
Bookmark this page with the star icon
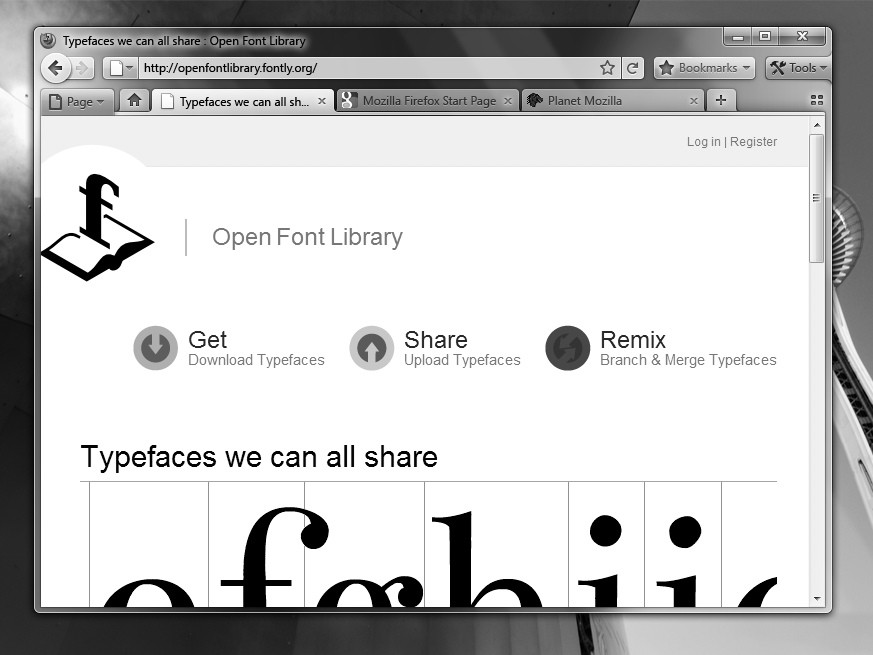tap(607, 68)
